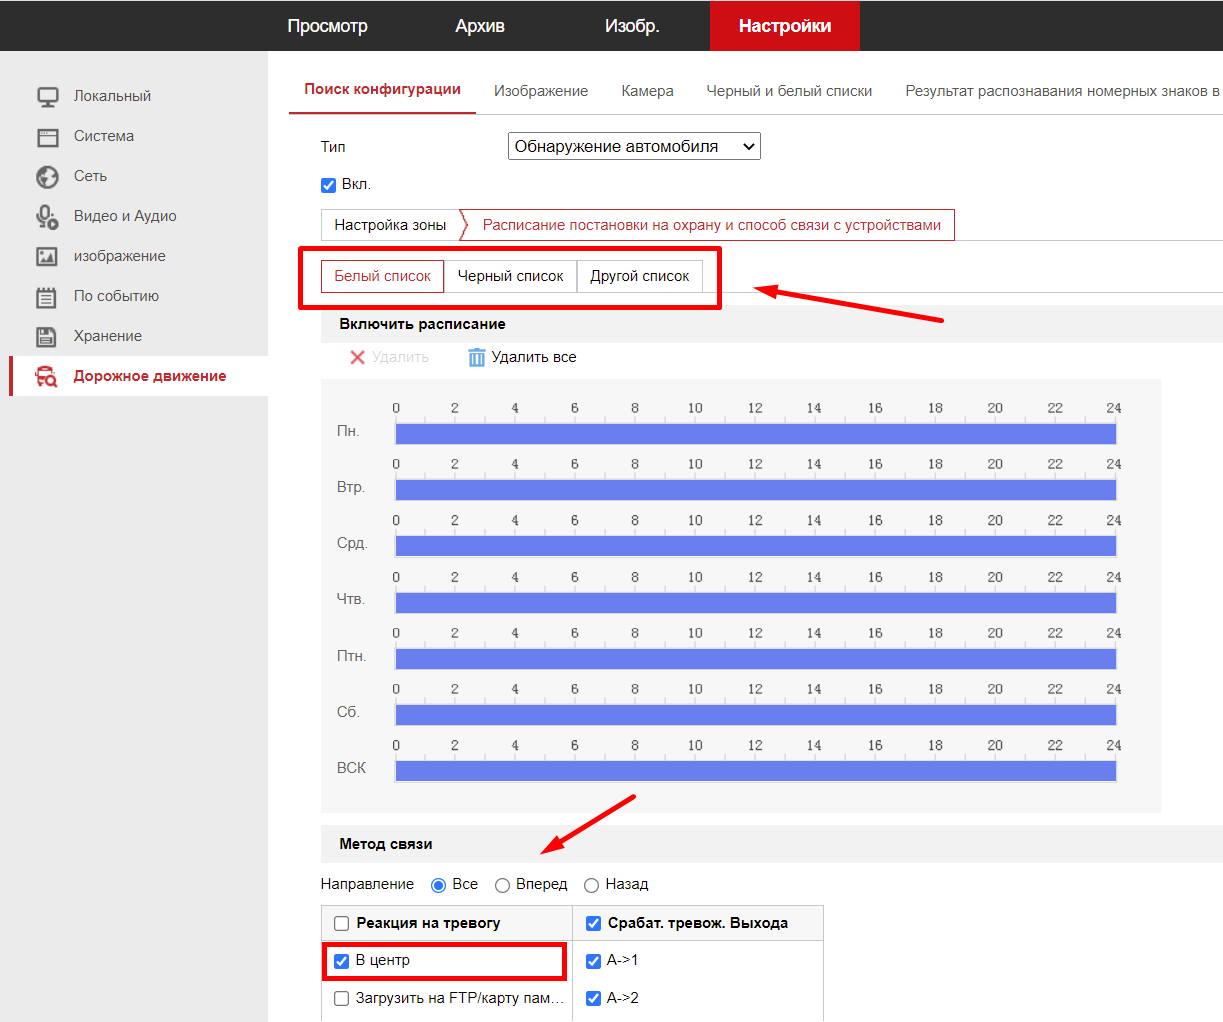
Task: Click the Event calendar icon in sidebar
Action: point(47,297)
